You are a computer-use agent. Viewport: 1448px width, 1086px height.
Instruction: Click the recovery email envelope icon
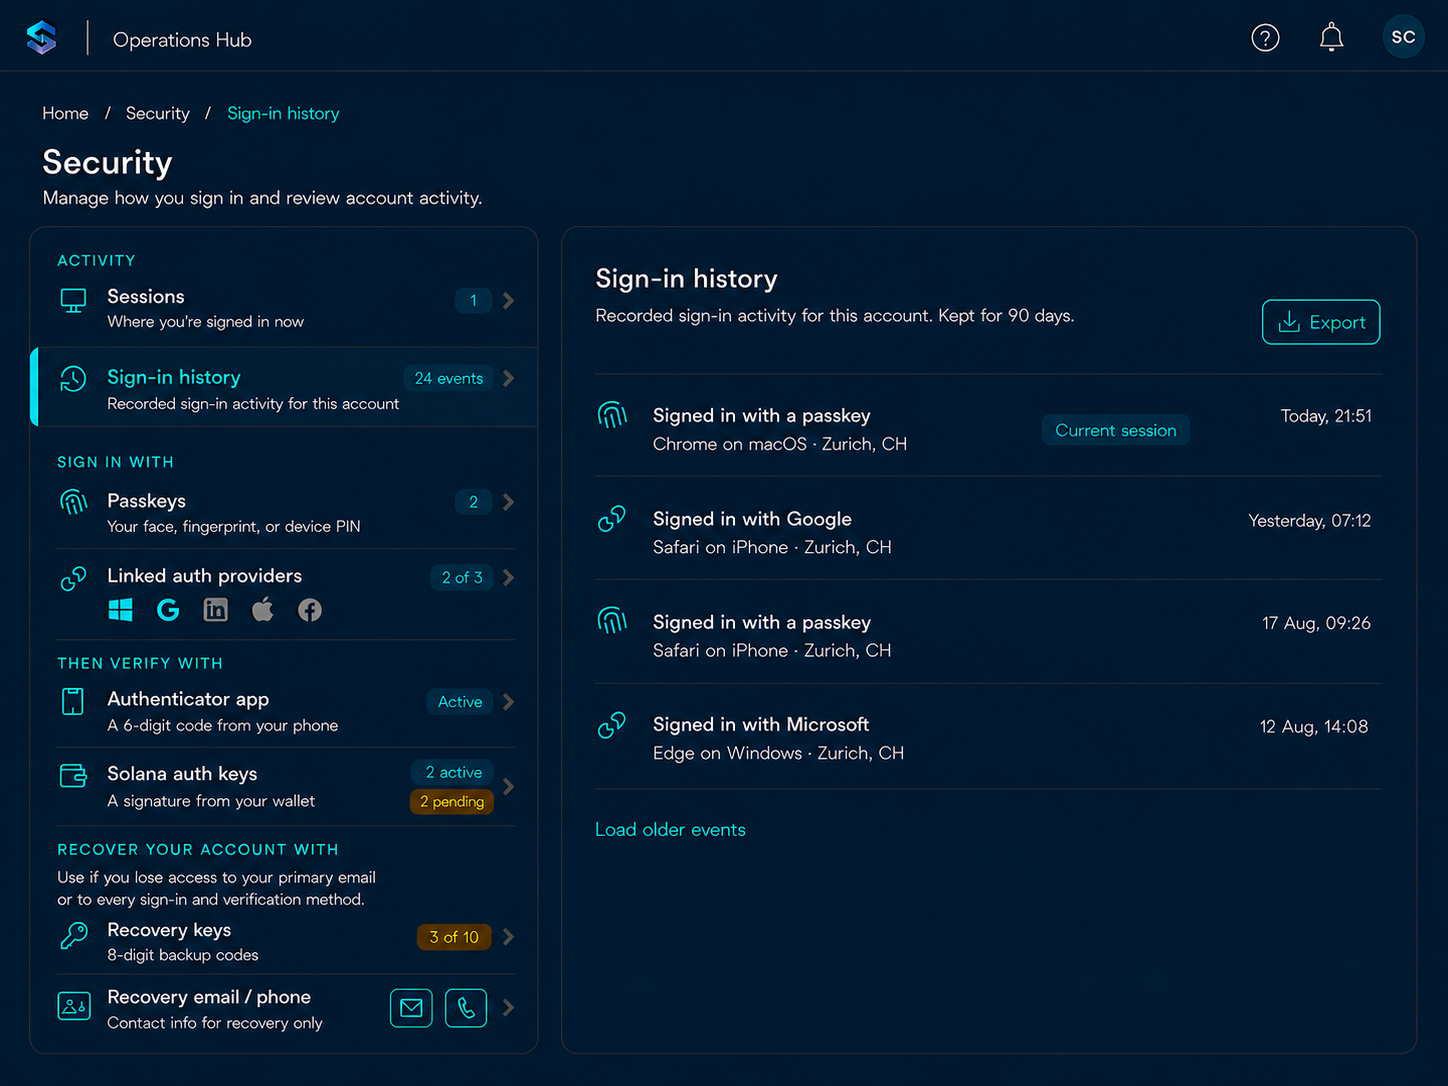point(411,1008)
